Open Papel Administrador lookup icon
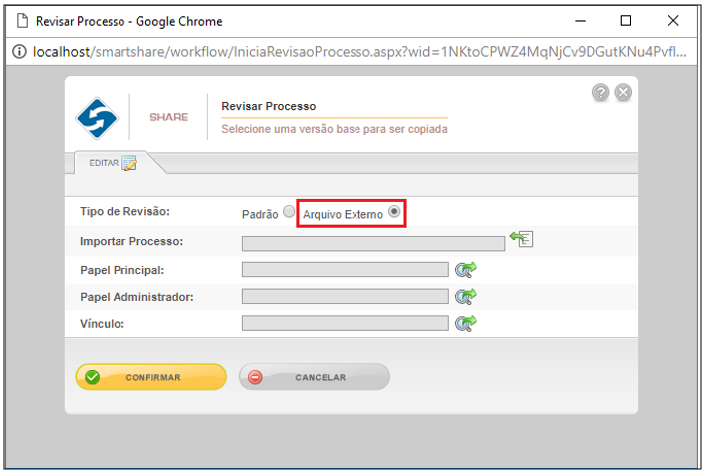Viewport: 703px width, 474px height. pos(466,296)
